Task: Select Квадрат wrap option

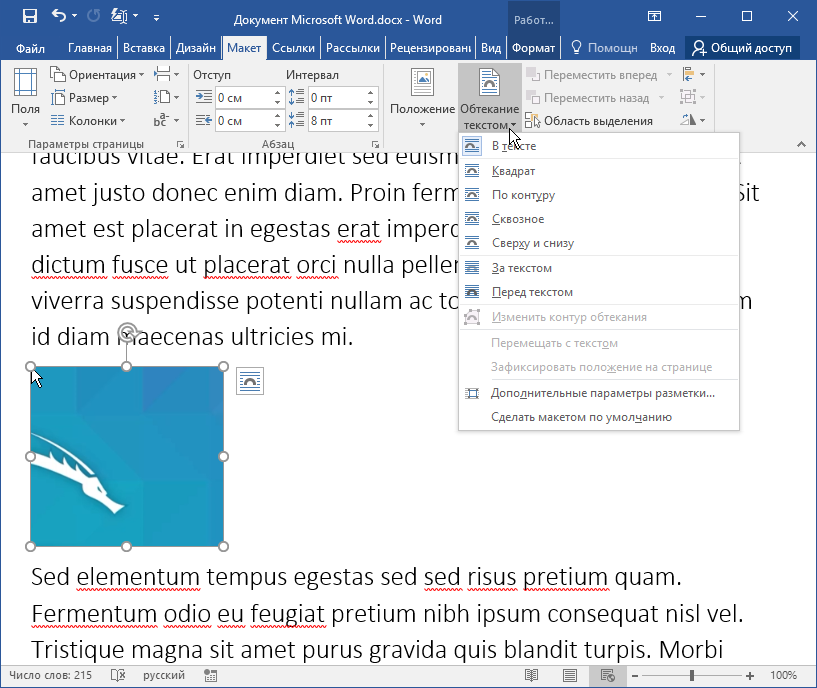Action: 599,171
